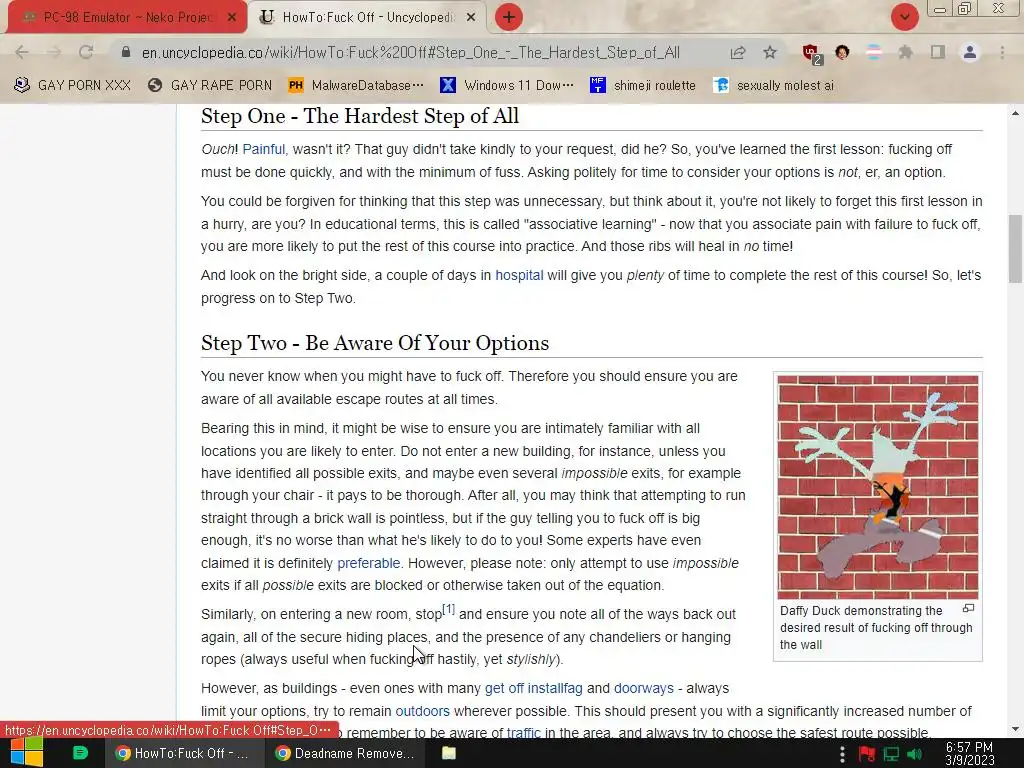View site information via the lock icon
Screen dimensions: 1024x768
pyautogui.click(x=126, y=52)
